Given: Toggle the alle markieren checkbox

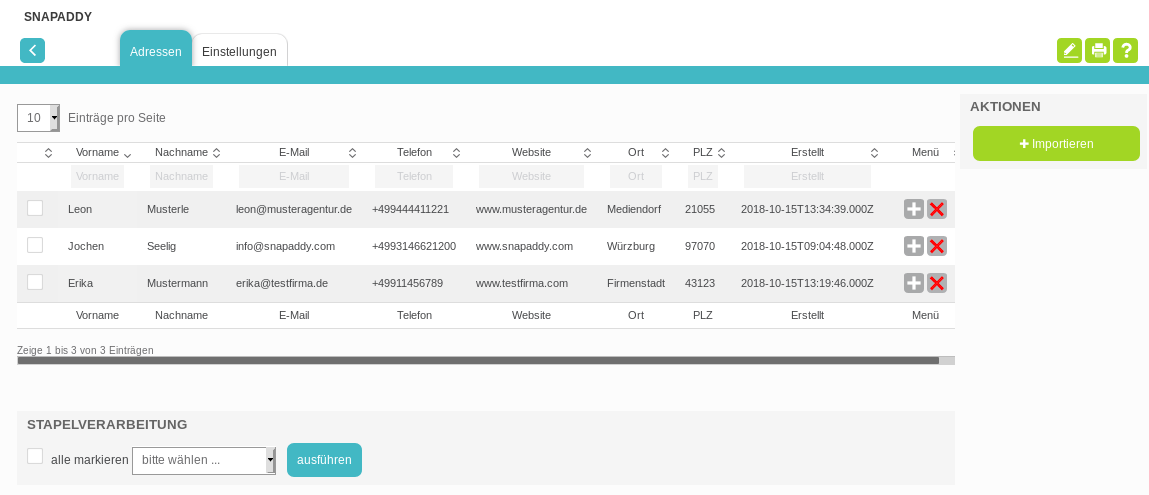Looking at the screenshot, I should (35, 456).
